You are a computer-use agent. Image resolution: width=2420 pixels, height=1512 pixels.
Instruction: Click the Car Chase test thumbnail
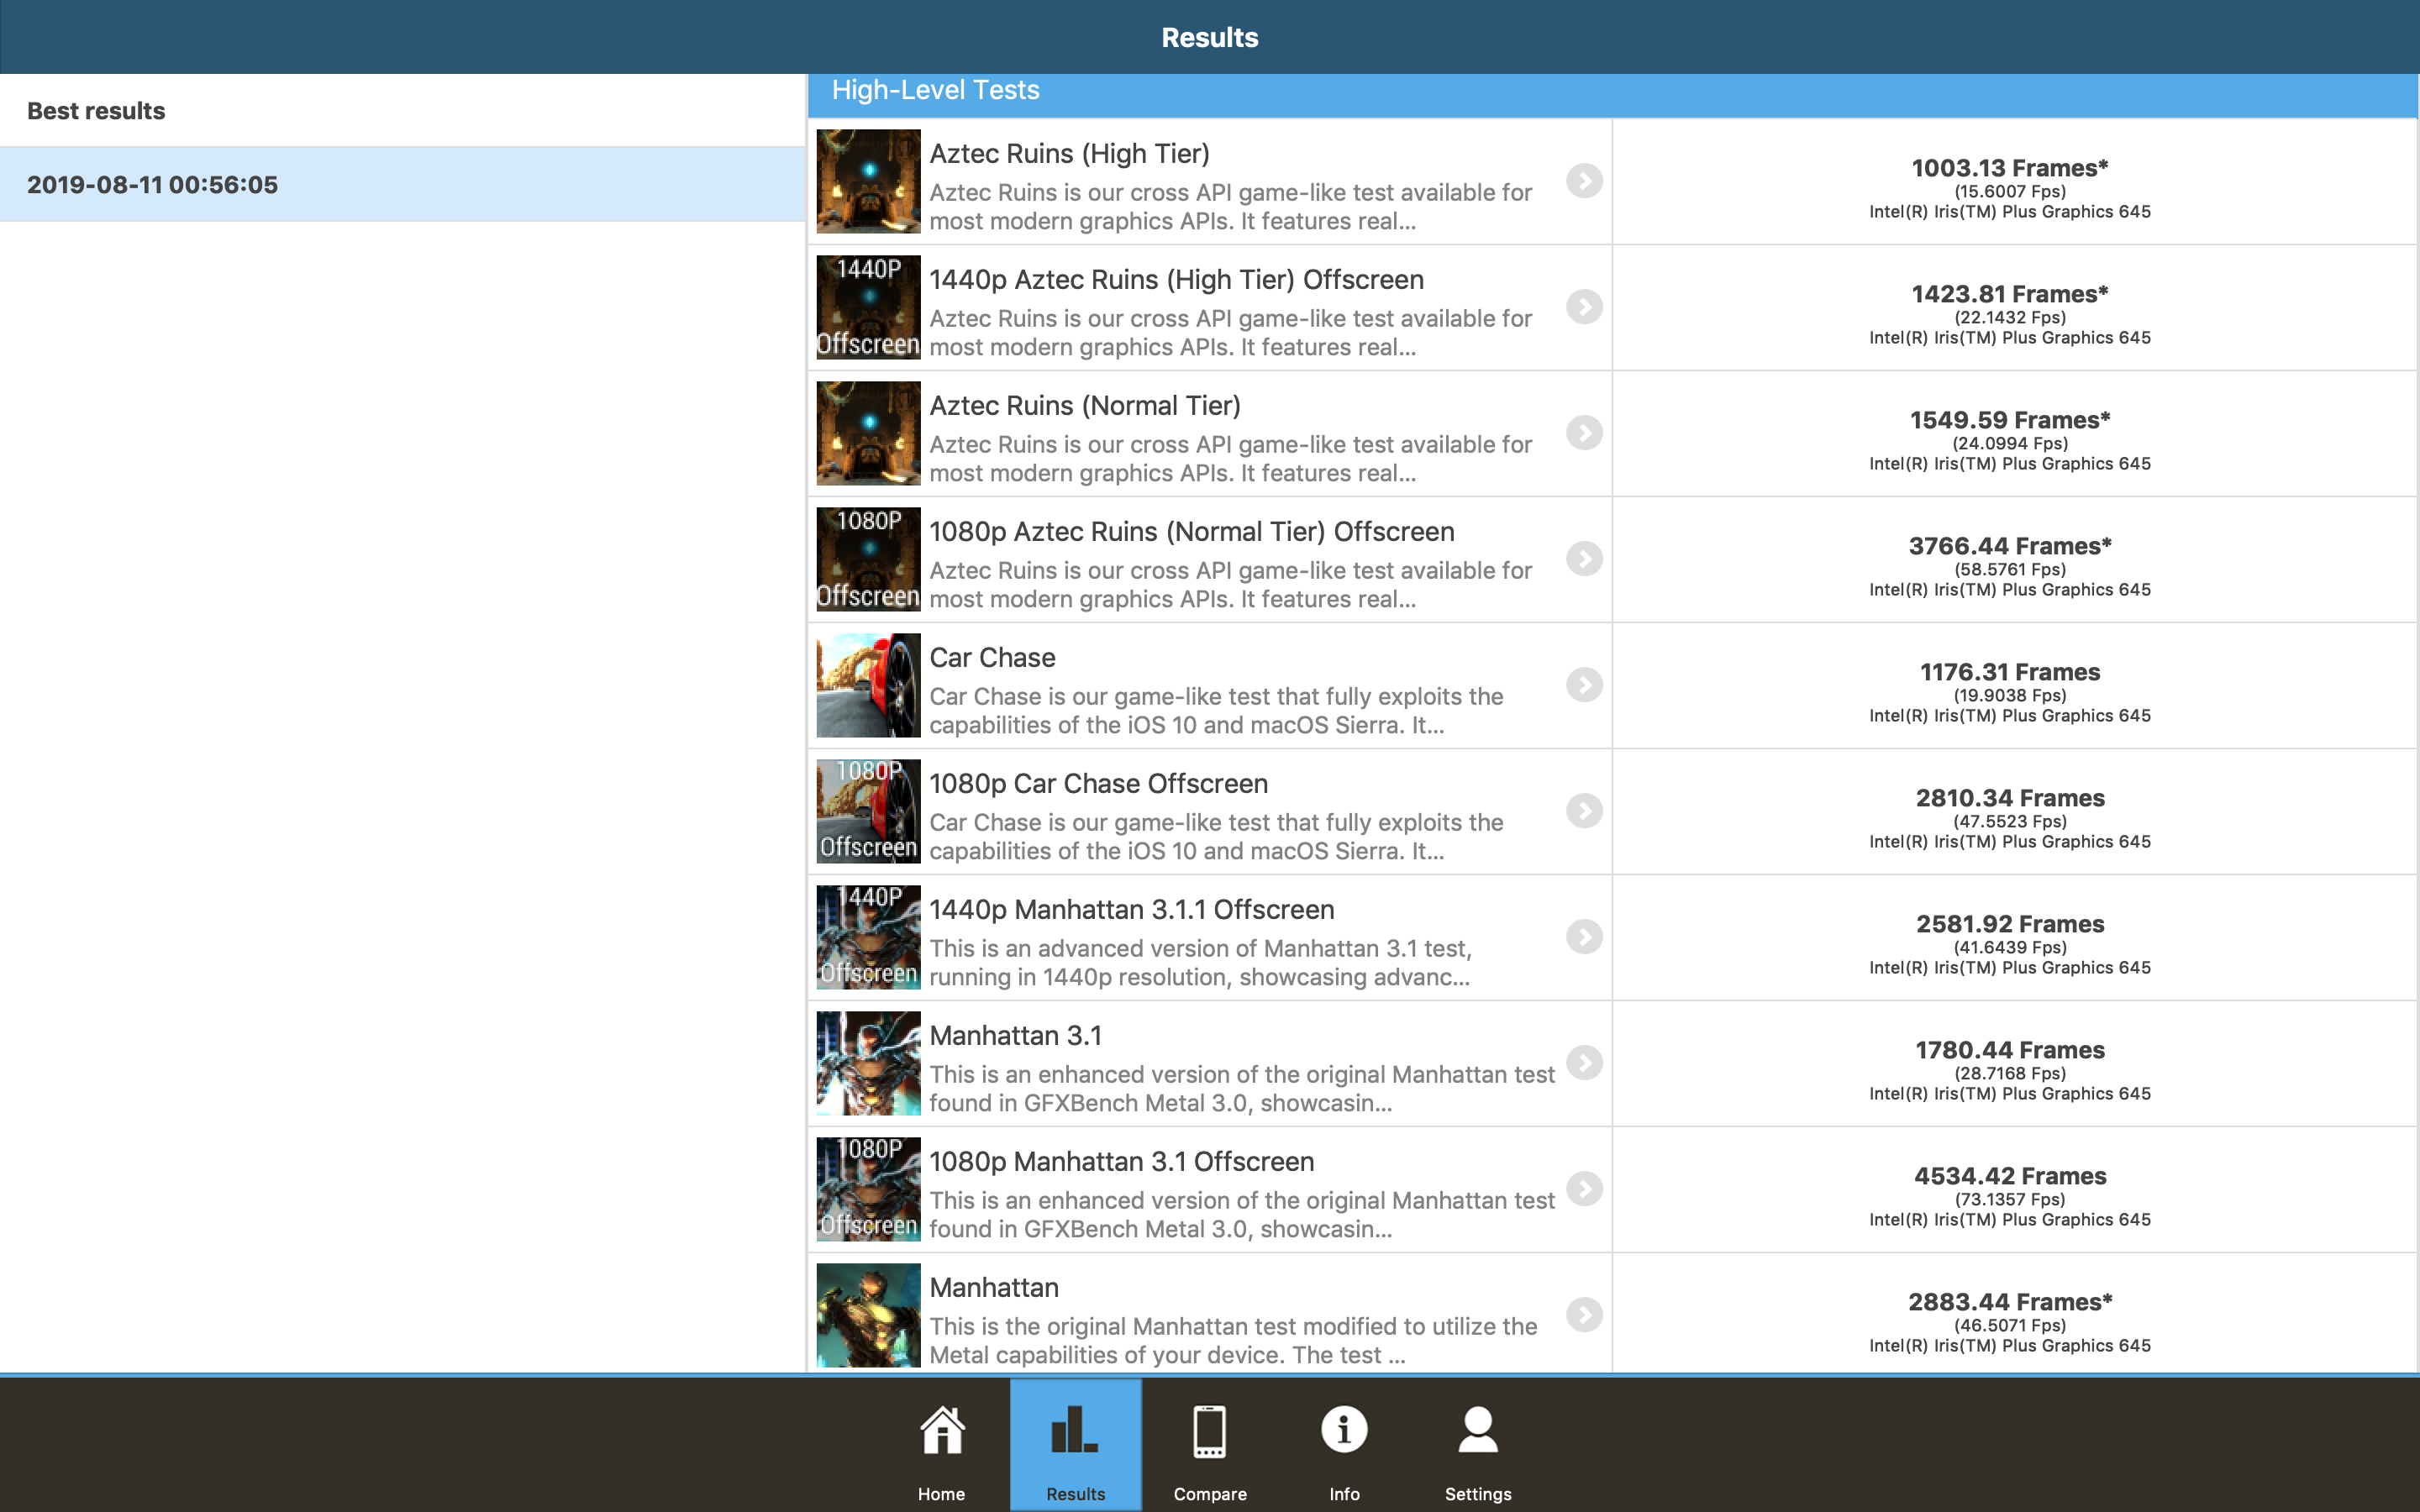click(868, 685)
